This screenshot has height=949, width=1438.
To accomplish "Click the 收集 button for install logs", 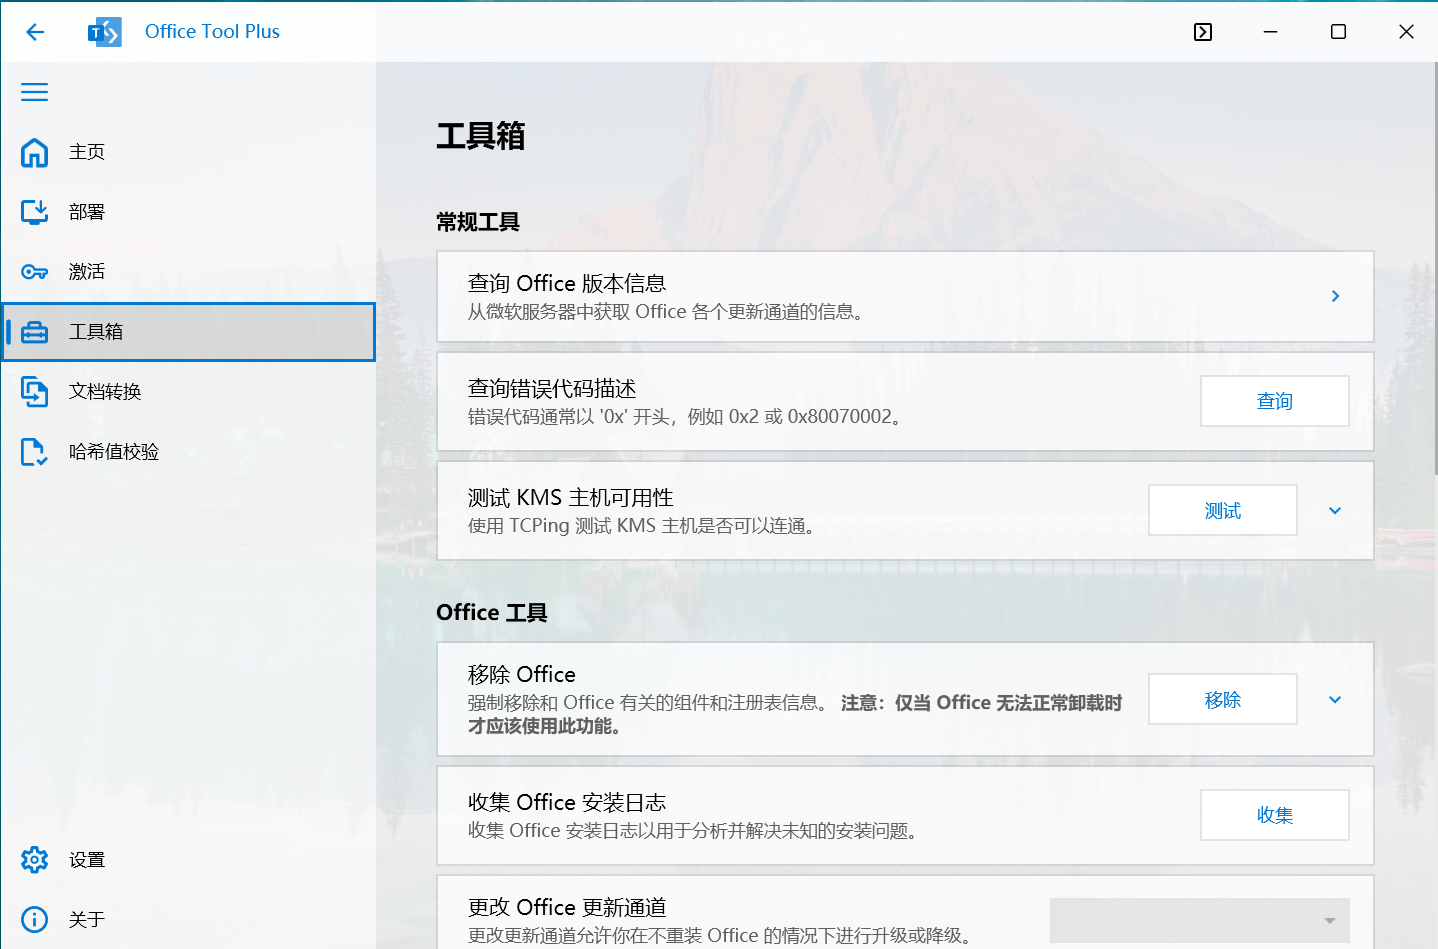I will (1275, 815).
